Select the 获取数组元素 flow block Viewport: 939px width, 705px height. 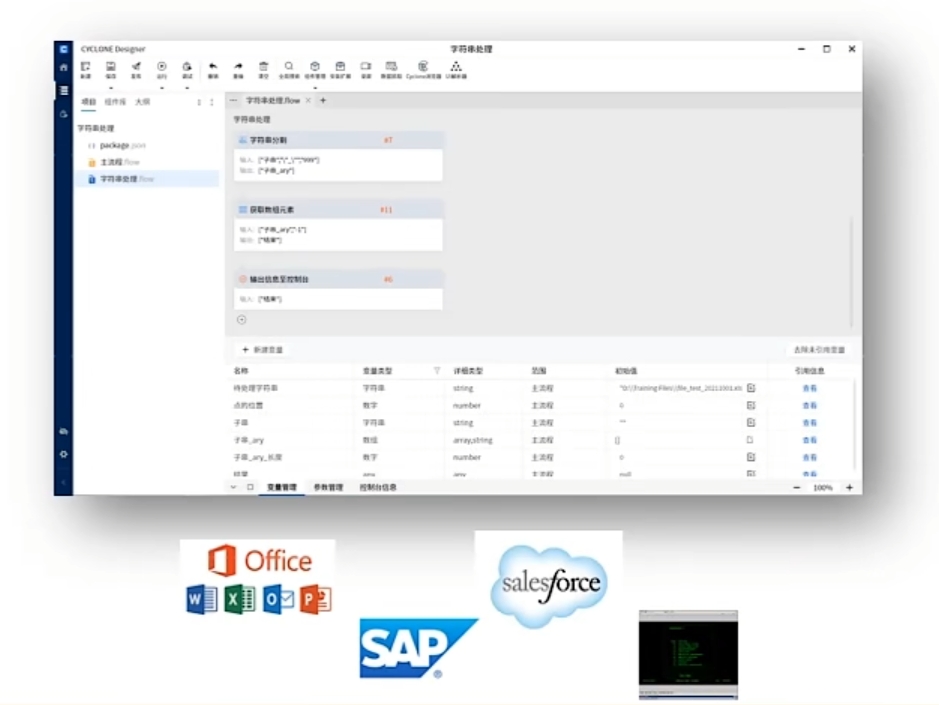tap(338, 226)
